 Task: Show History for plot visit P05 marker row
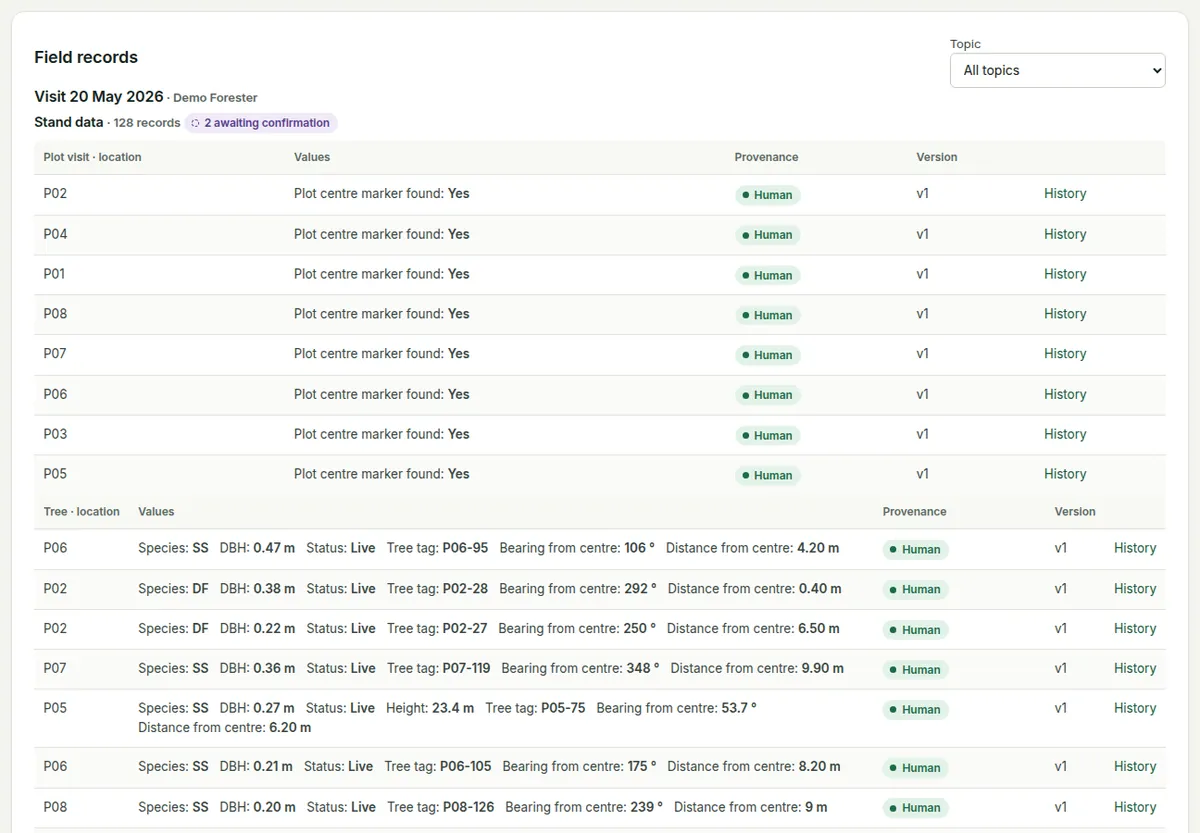pos(1065,474)
